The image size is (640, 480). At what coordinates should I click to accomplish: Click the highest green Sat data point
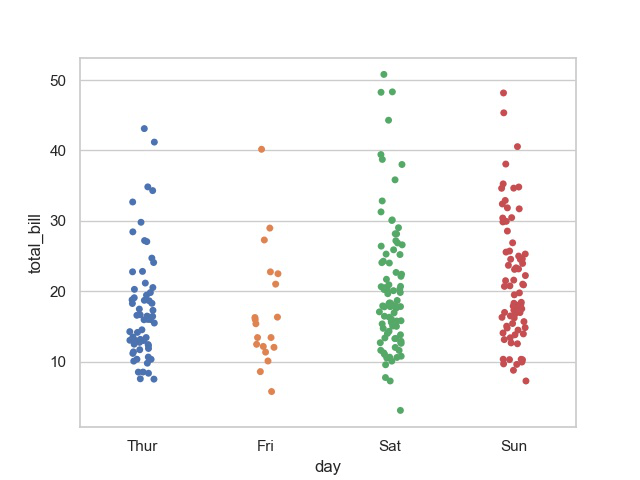(x=384, y=74)
